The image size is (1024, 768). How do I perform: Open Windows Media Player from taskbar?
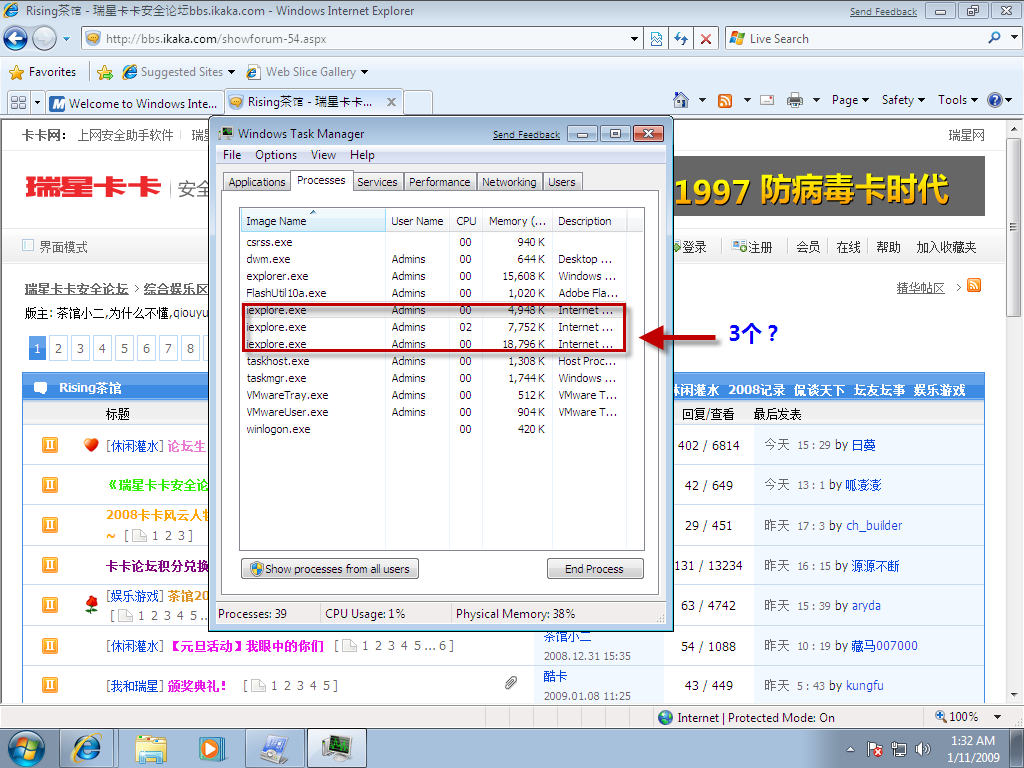point(211,747)
